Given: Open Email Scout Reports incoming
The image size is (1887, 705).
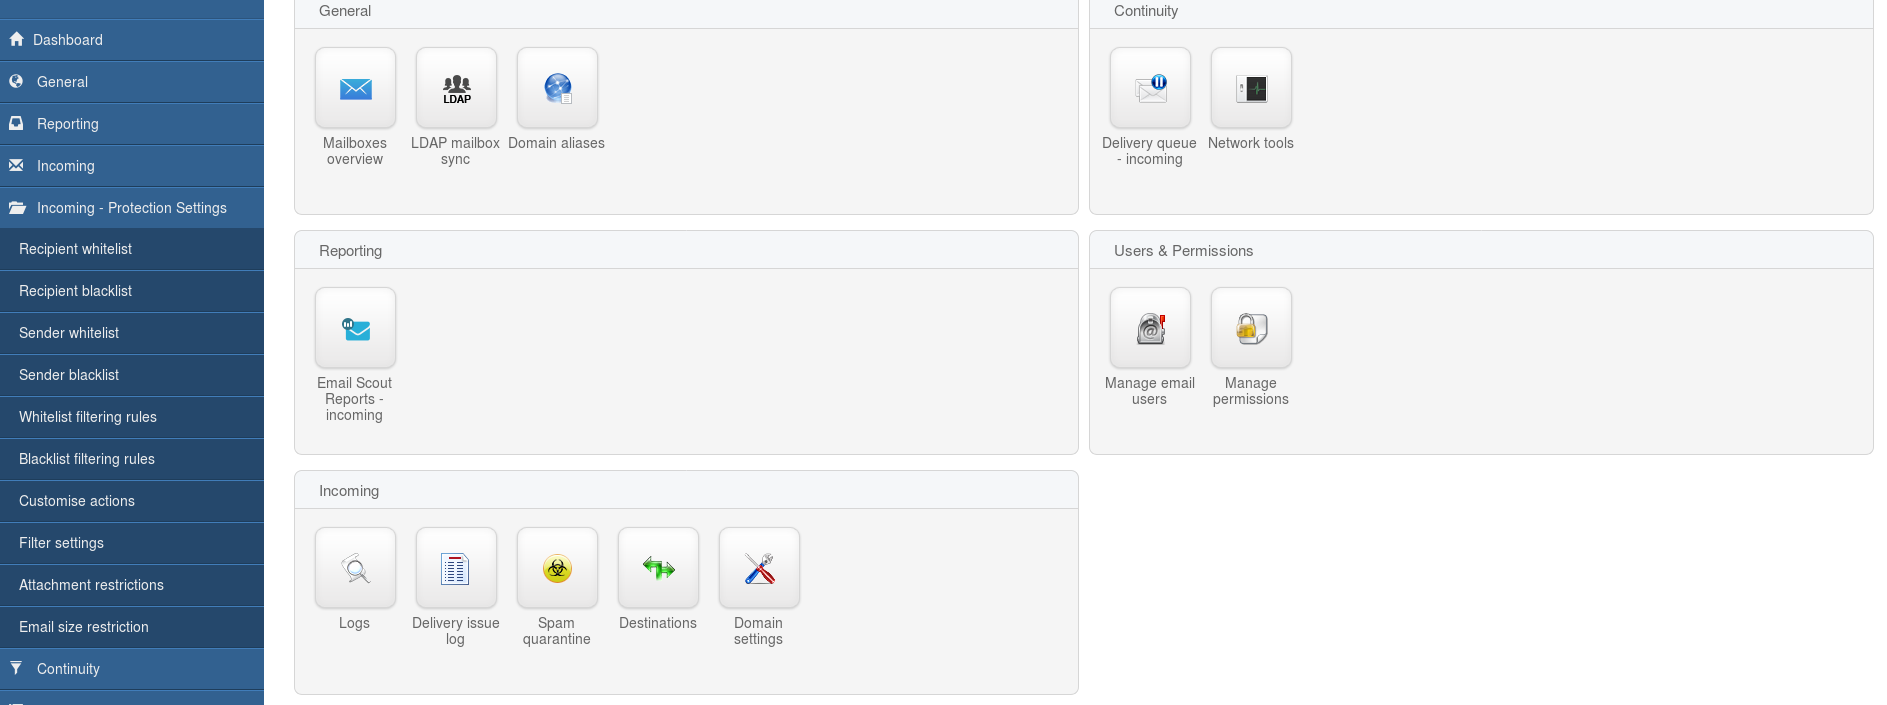Looking at the screenshot, I should click(x=355, y=328).
